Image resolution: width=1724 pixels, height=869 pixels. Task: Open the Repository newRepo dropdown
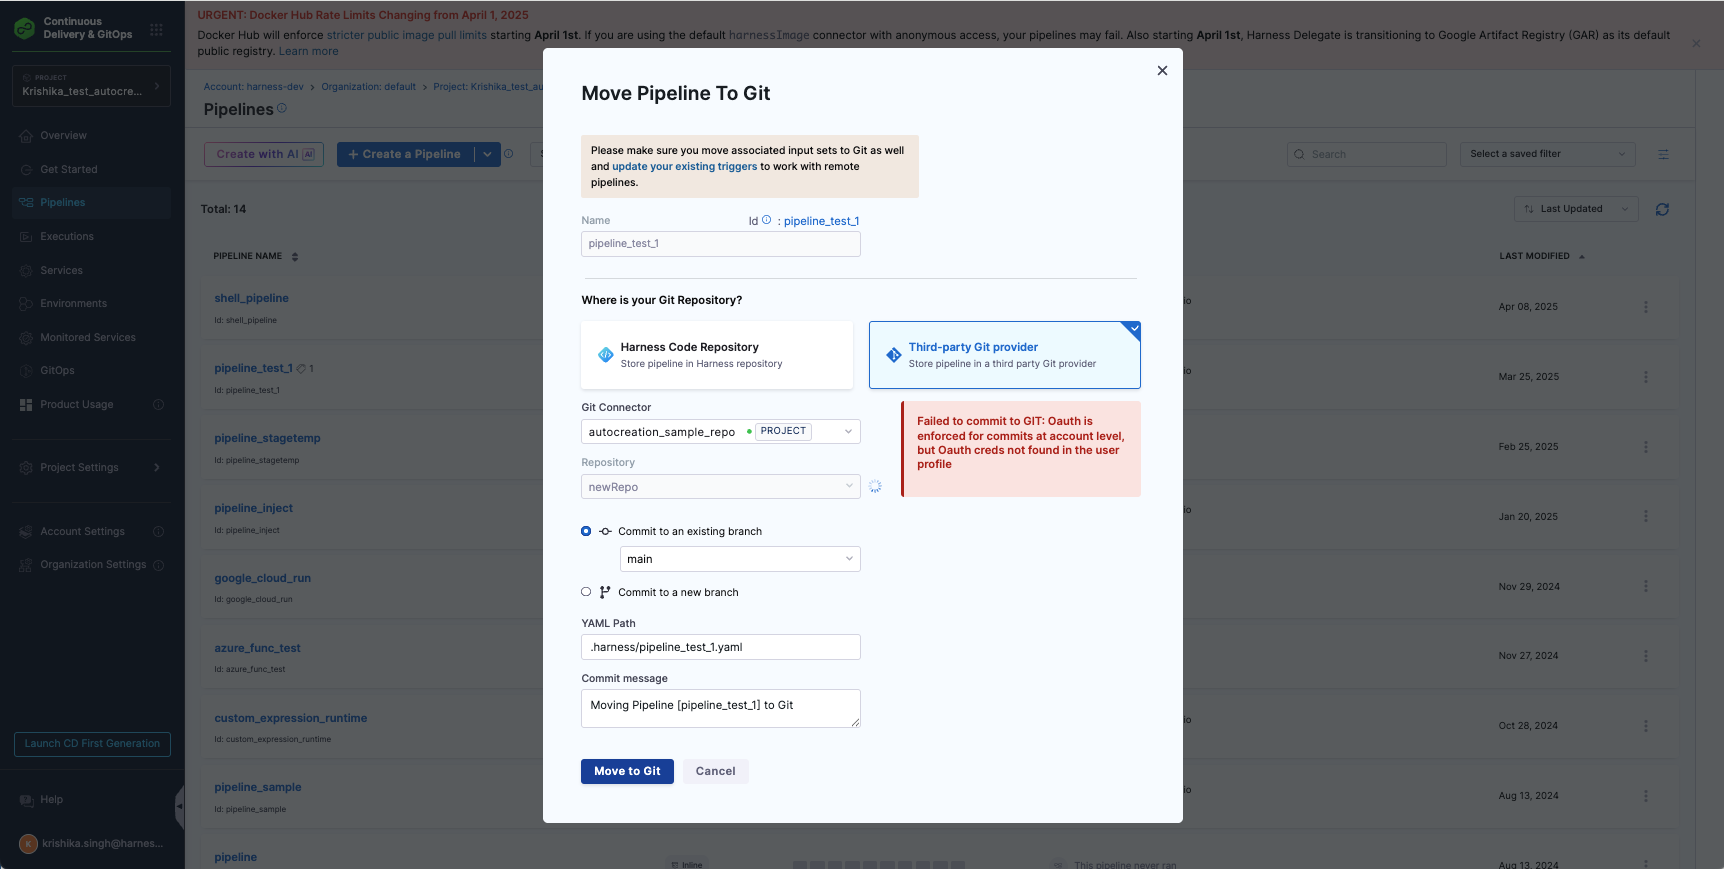[x=720, y=487]
